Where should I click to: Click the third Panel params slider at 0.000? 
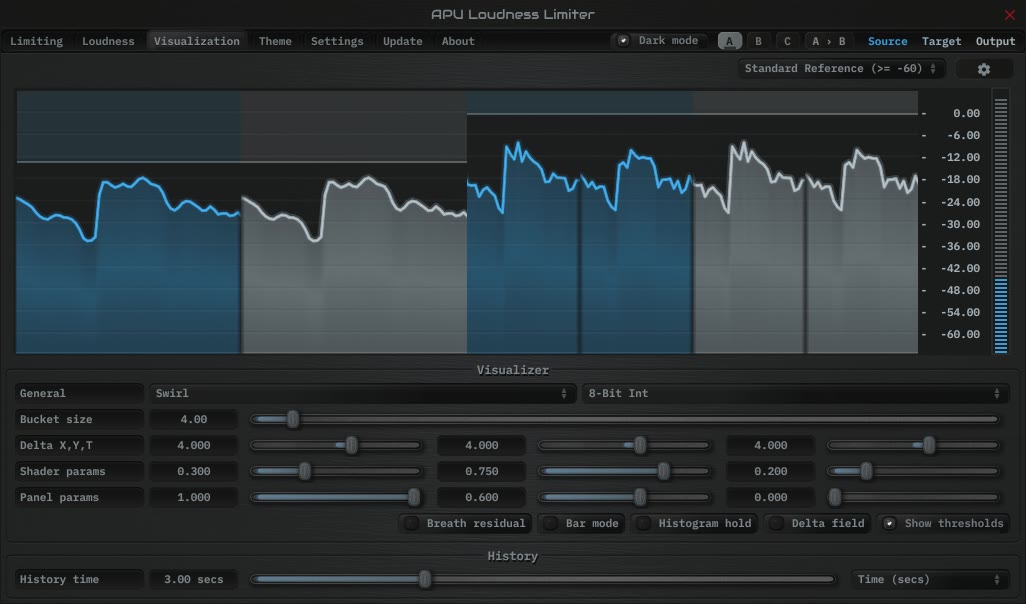click(834, 497)
